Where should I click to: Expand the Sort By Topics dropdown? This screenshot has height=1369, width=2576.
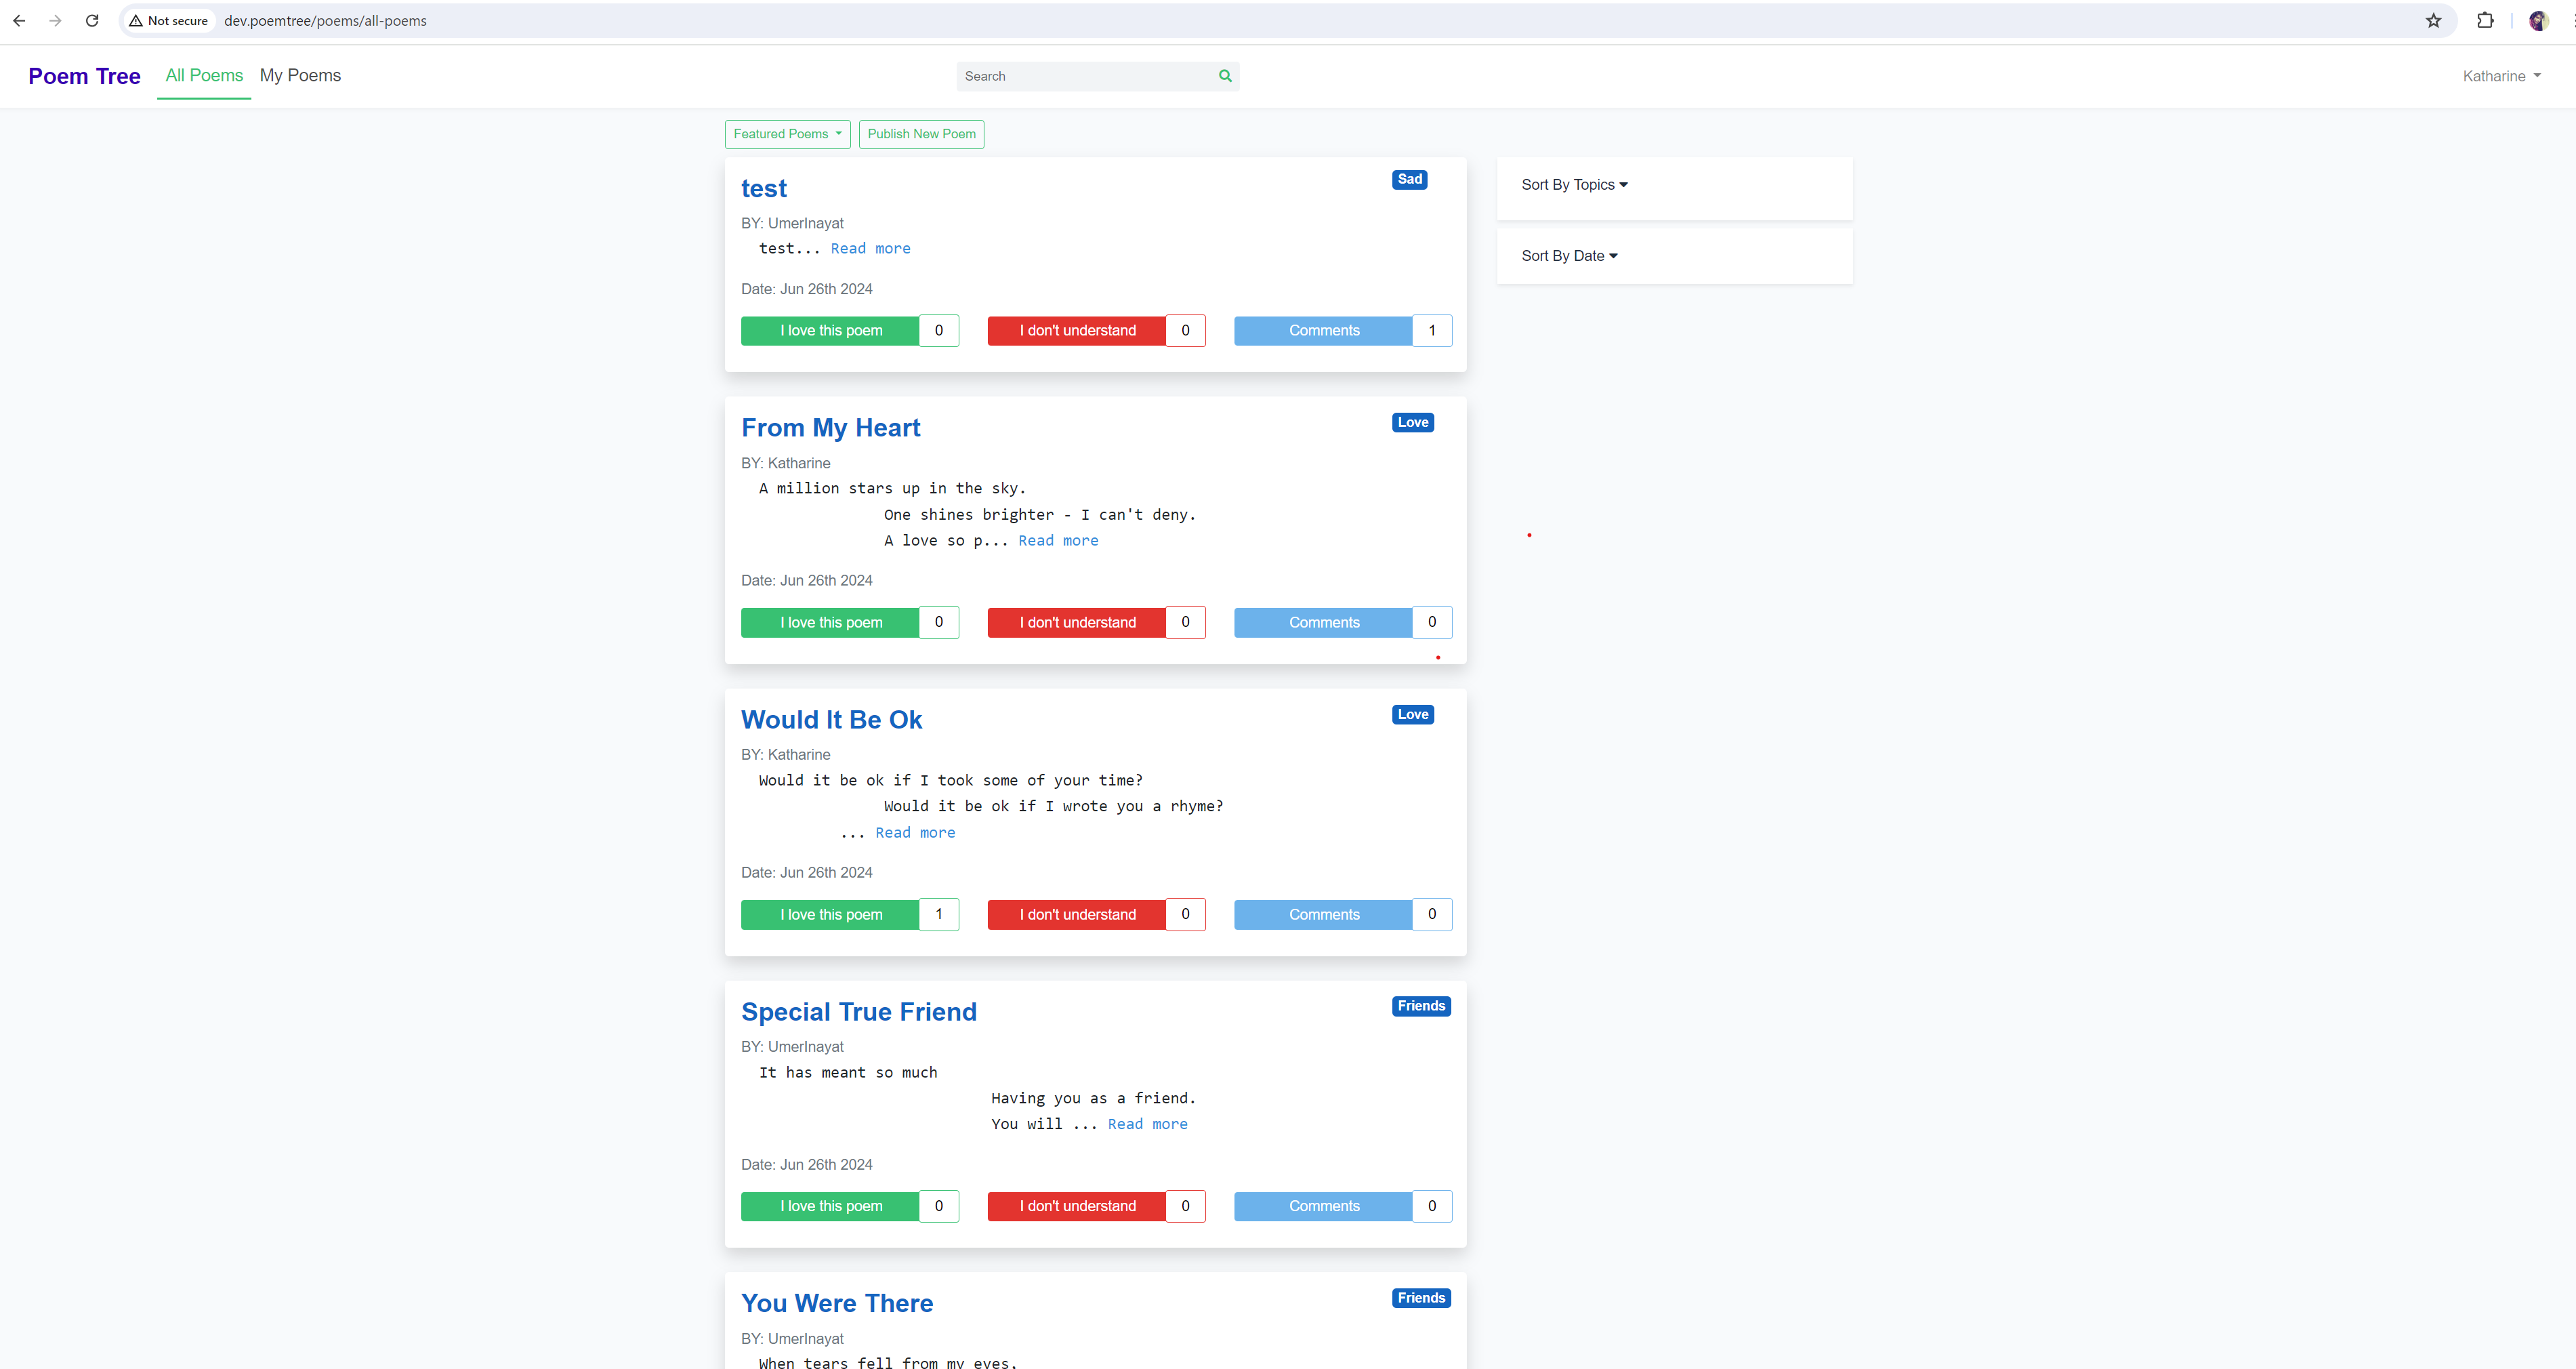(x=1573, y=184)
